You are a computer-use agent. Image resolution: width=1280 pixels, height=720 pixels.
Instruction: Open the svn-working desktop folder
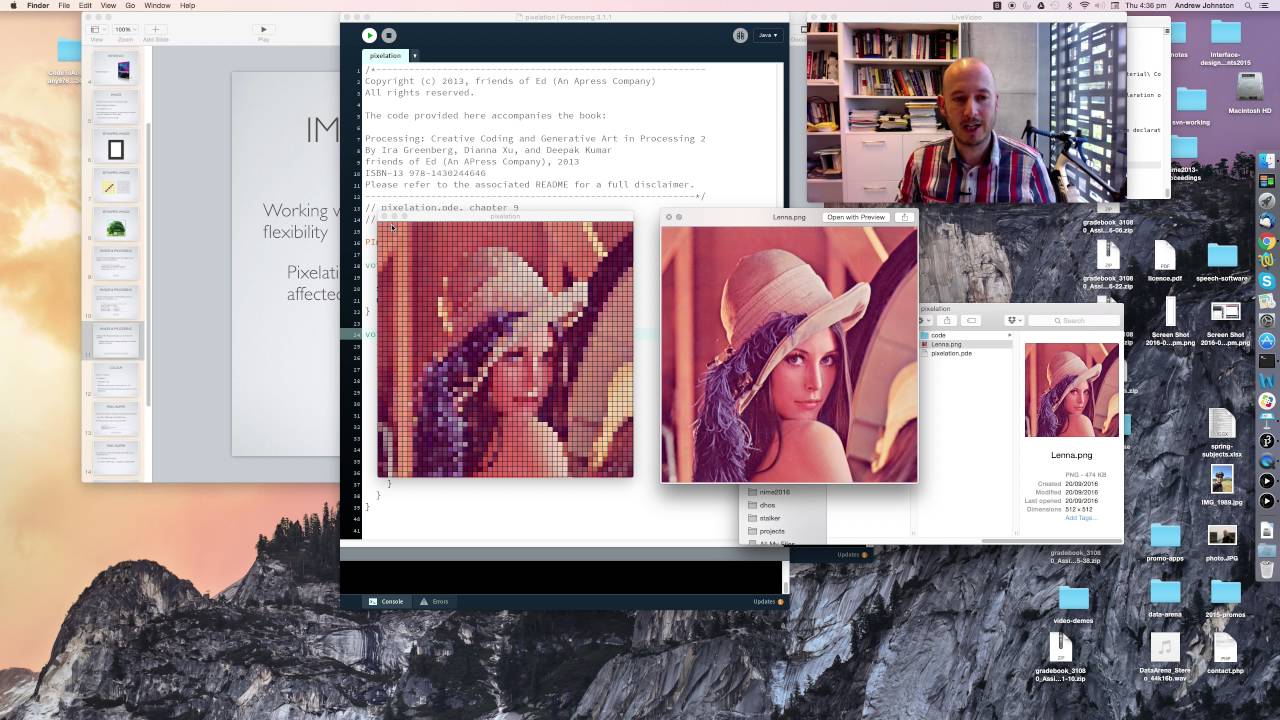[1191, 104]
